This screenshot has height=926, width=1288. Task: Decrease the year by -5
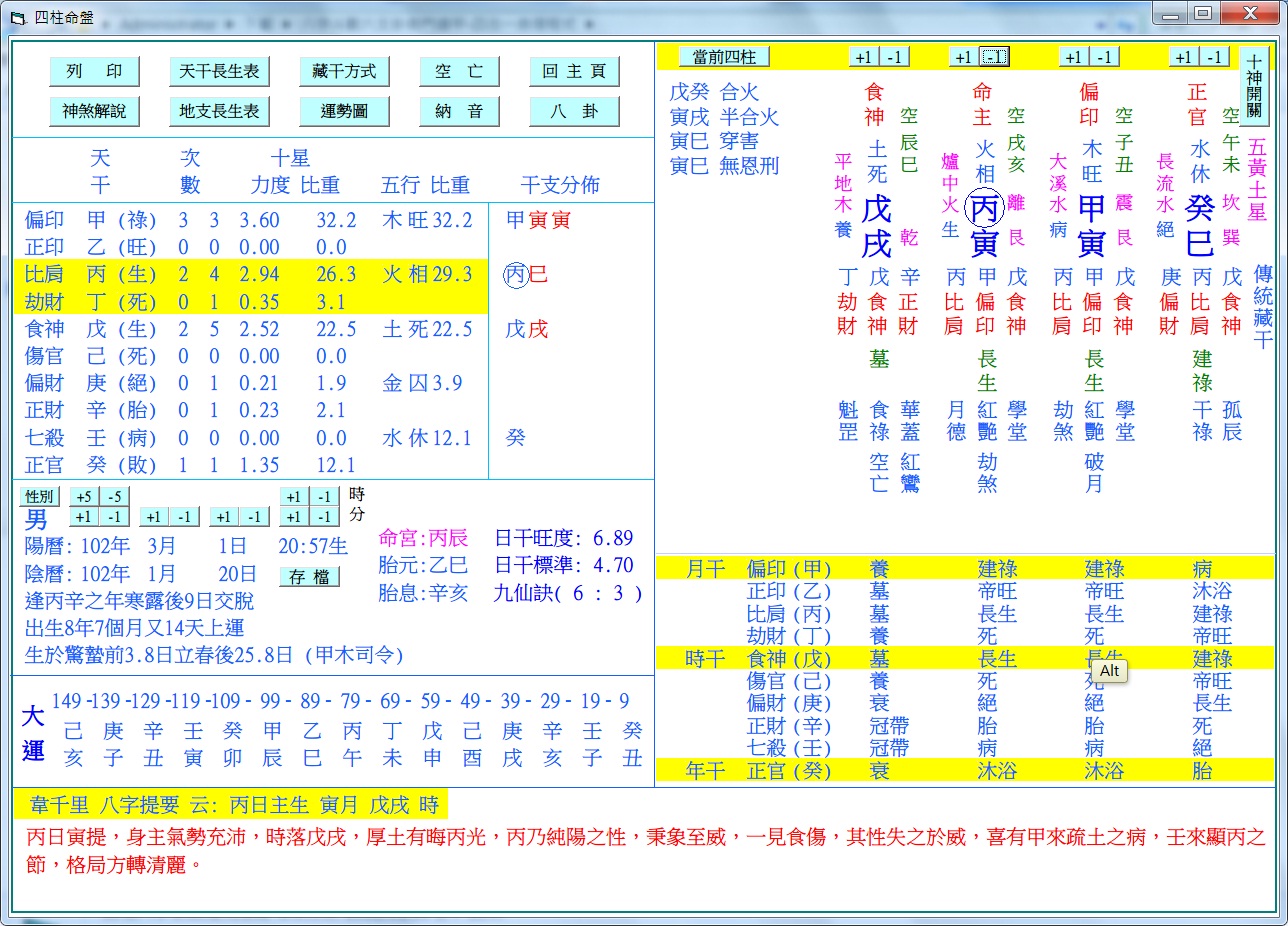coord(114,497)
